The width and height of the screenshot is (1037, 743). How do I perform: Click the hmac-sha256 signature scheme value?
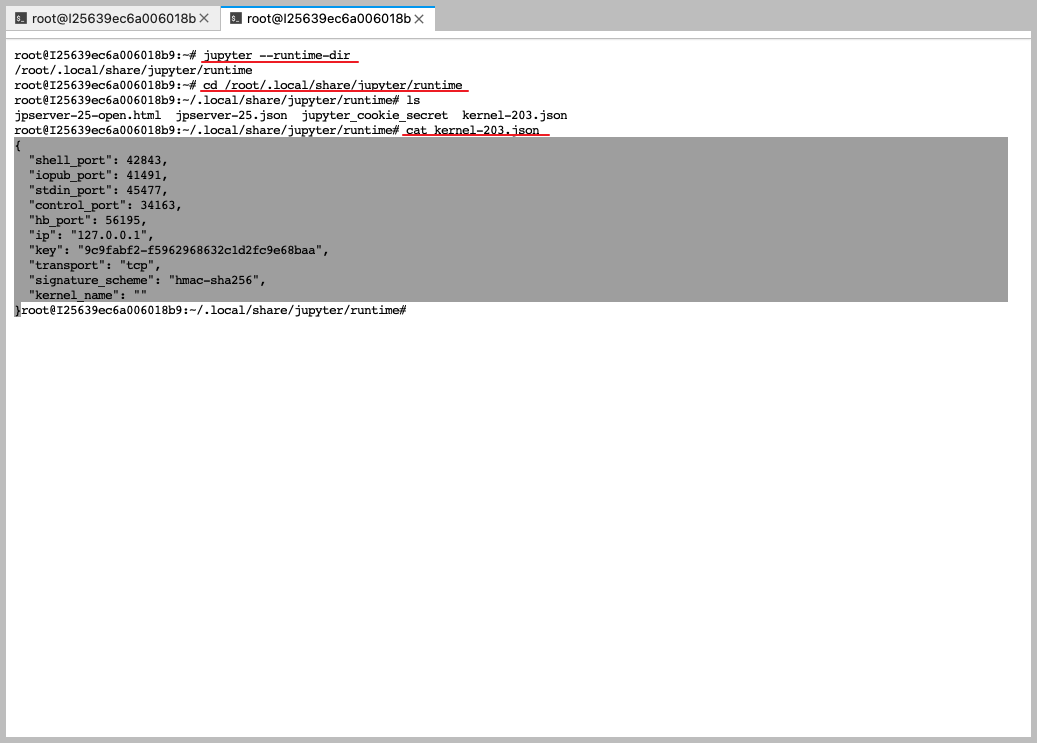tap(217, 280)
